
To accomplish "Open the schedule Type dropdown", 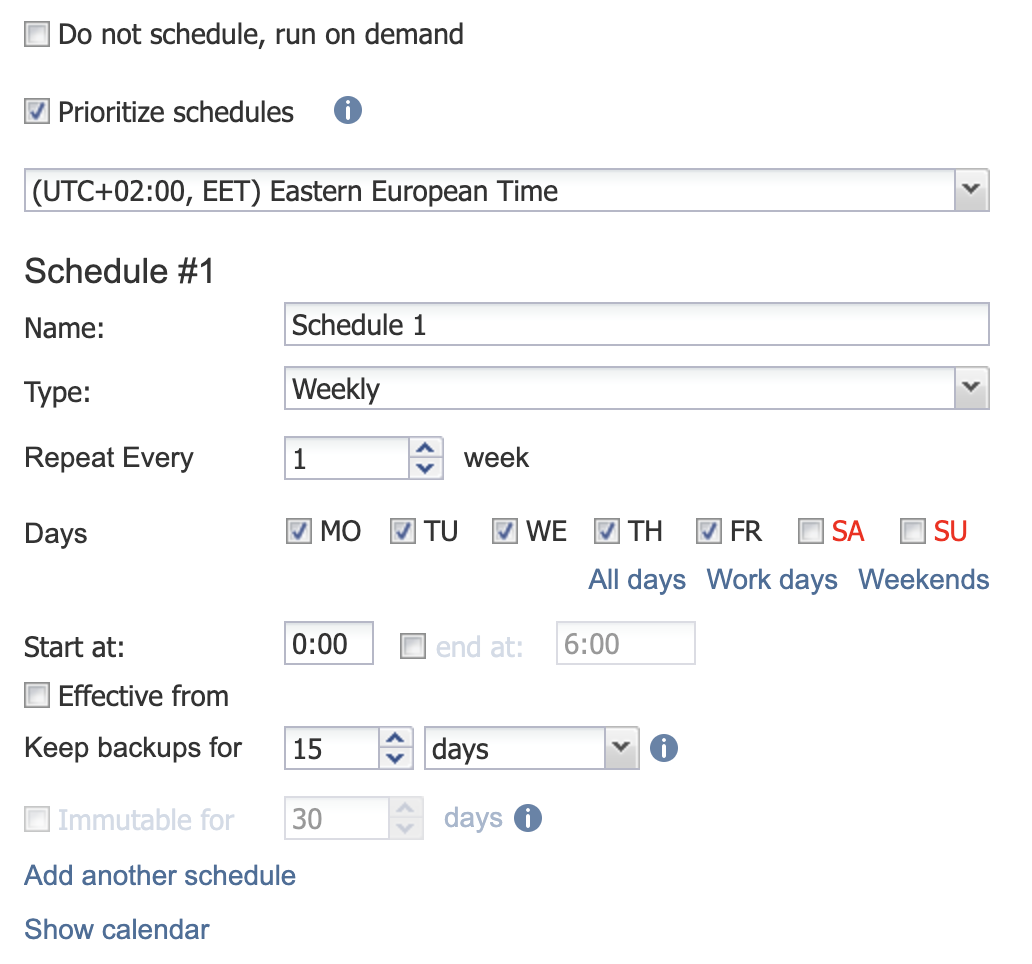I will [x=968, y=388].
